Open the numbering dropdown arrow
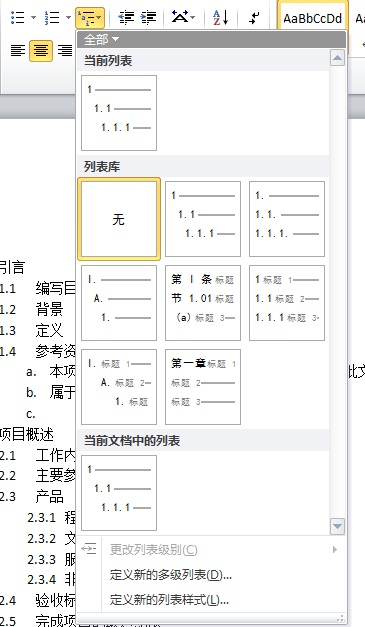The image size is (365, 627). 68,18
